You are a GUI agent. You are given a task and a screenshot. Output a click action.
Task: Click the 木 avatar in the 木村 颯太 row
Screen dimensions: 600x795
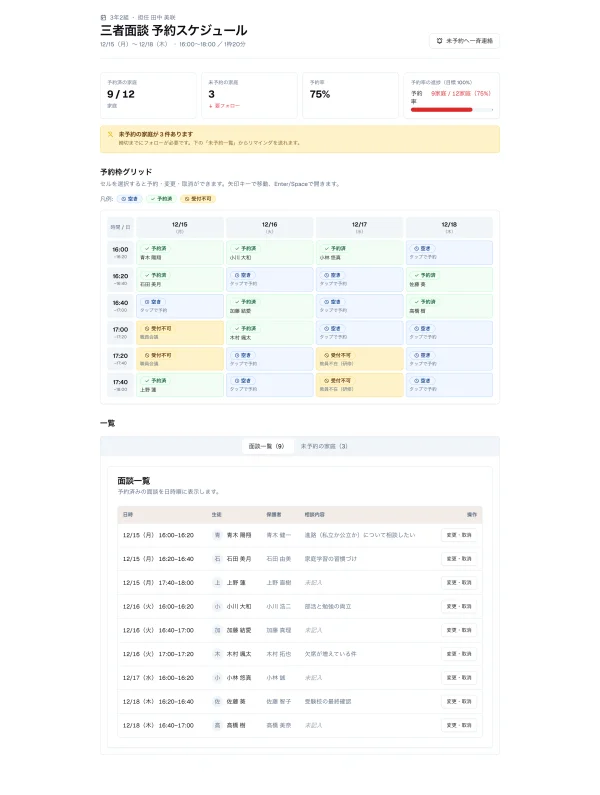(217, 654)
